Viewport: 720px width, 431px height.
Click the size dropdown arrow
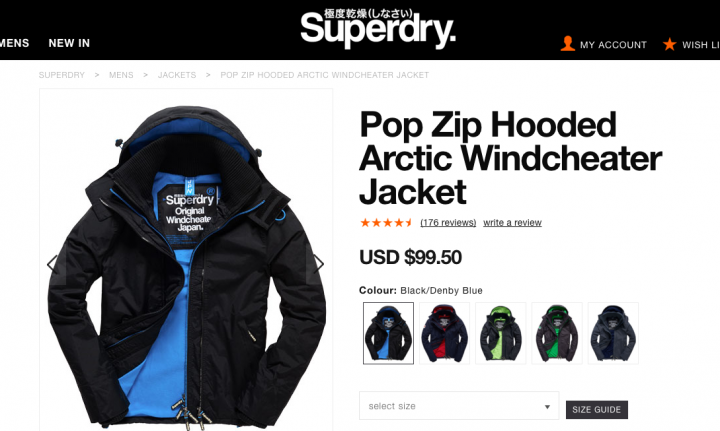click(547, 407)
